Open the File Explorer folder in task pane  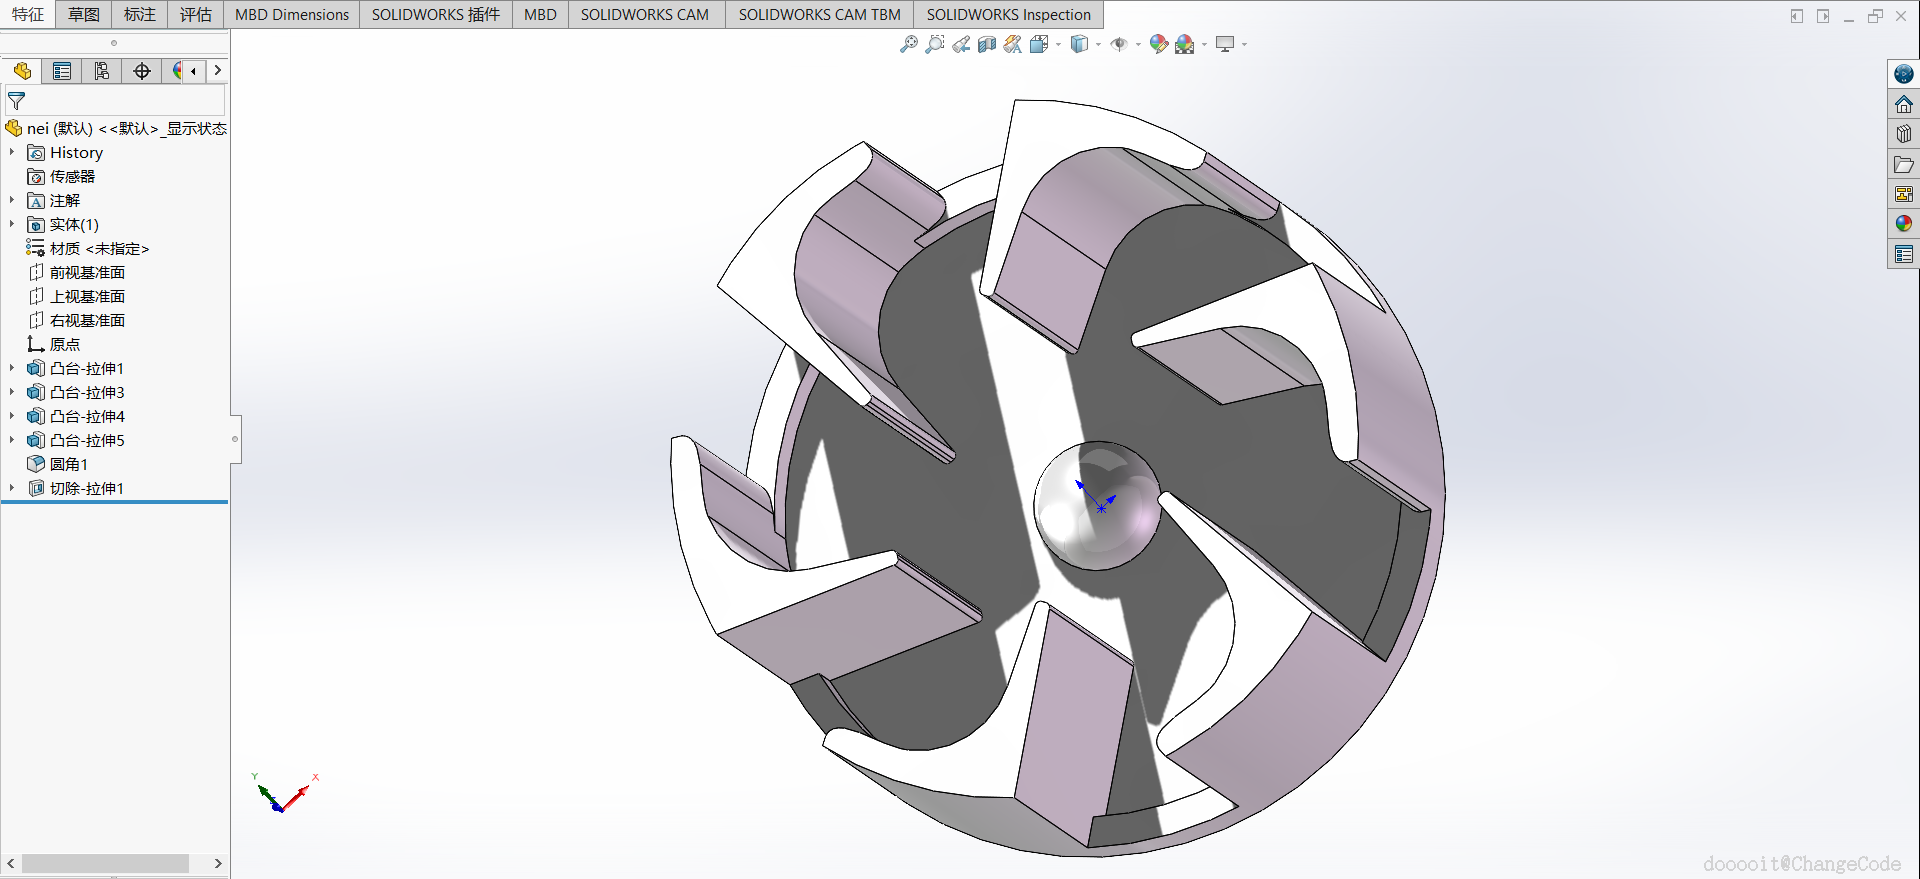click(x=1903, y=164)
